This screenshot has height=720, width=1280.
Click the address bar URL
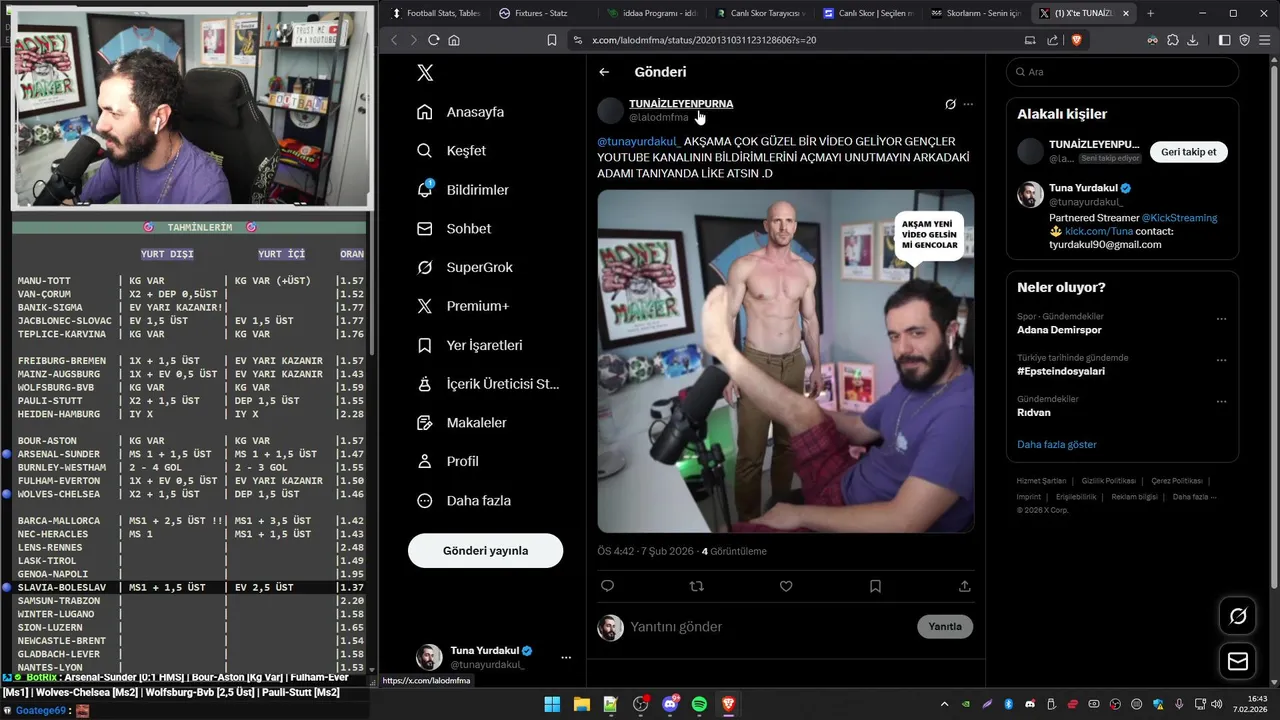coord(704,40)
